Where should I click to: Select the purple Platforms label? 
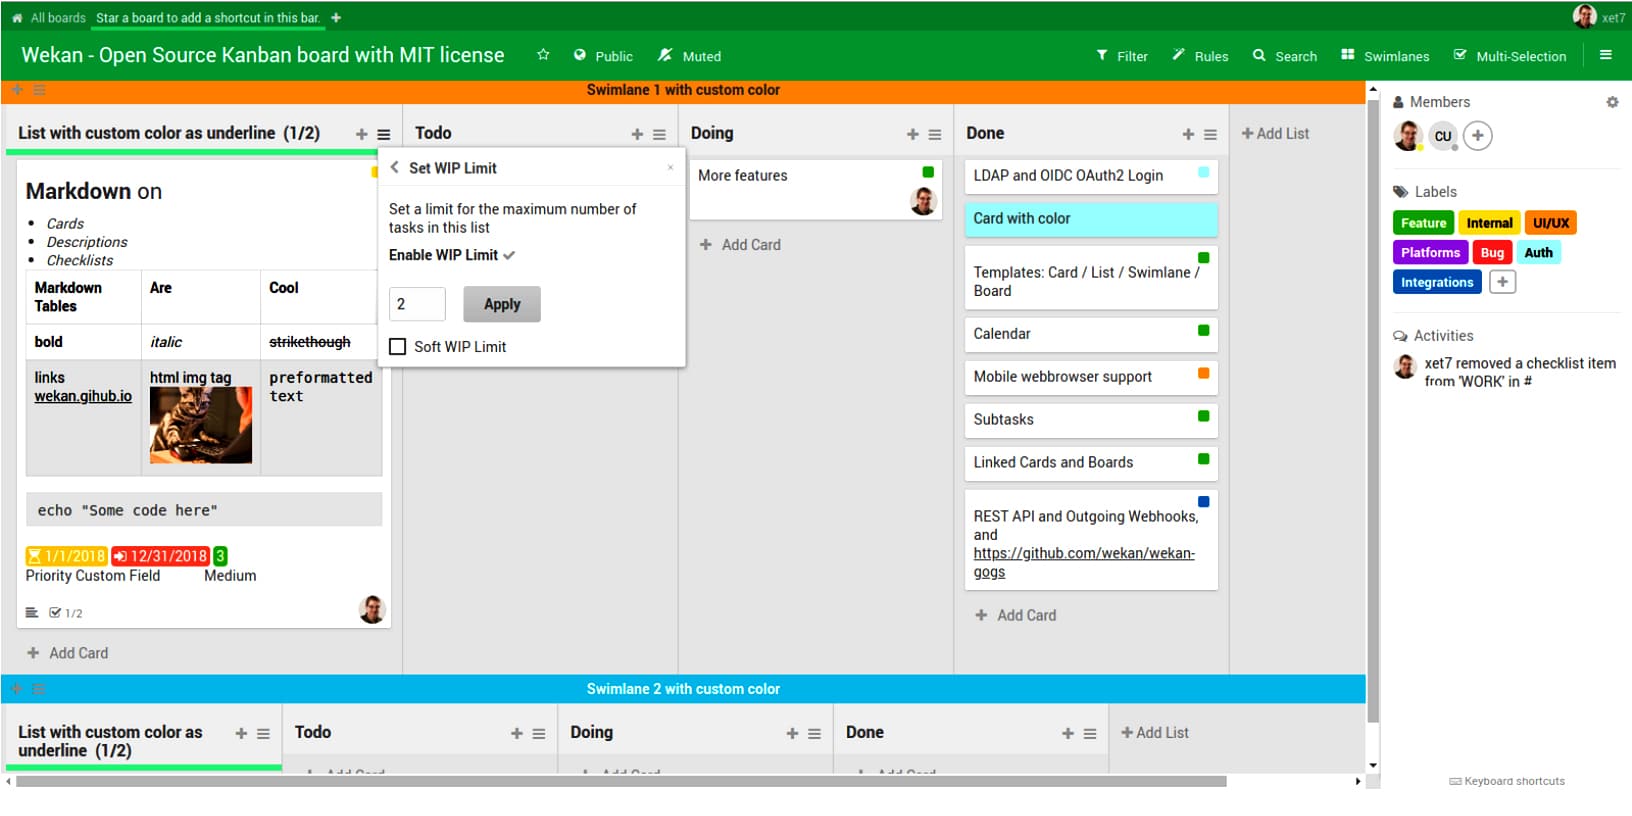[1430, 253]
